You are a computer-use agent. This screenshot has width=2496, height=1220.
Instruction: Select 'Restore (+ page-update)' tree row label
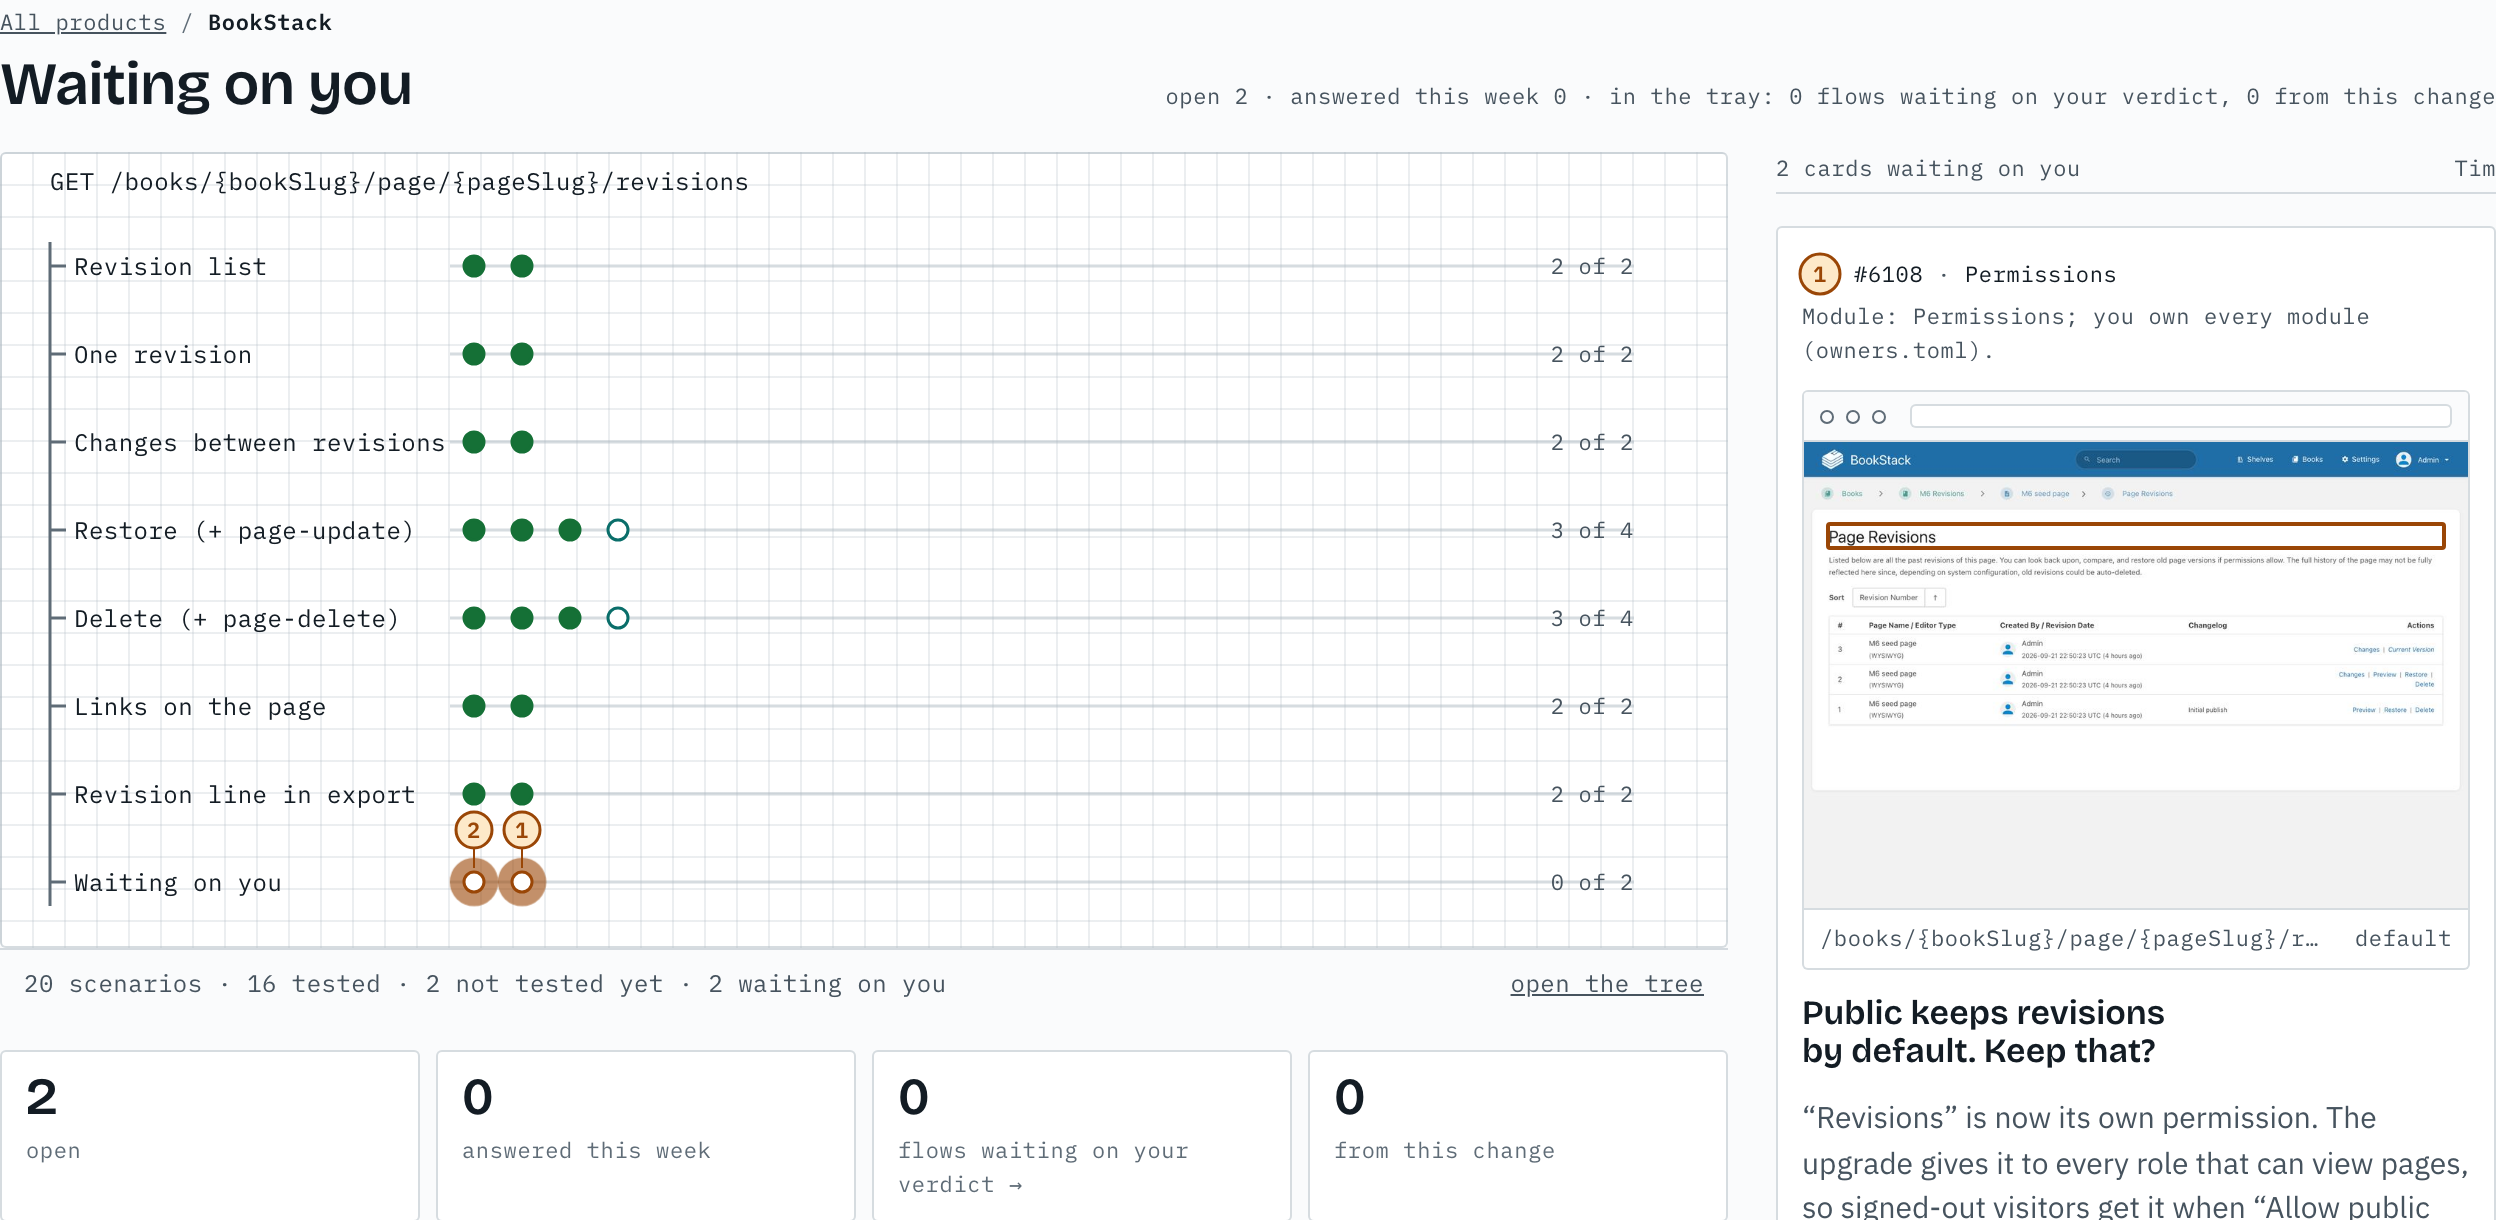coord(244,531)
